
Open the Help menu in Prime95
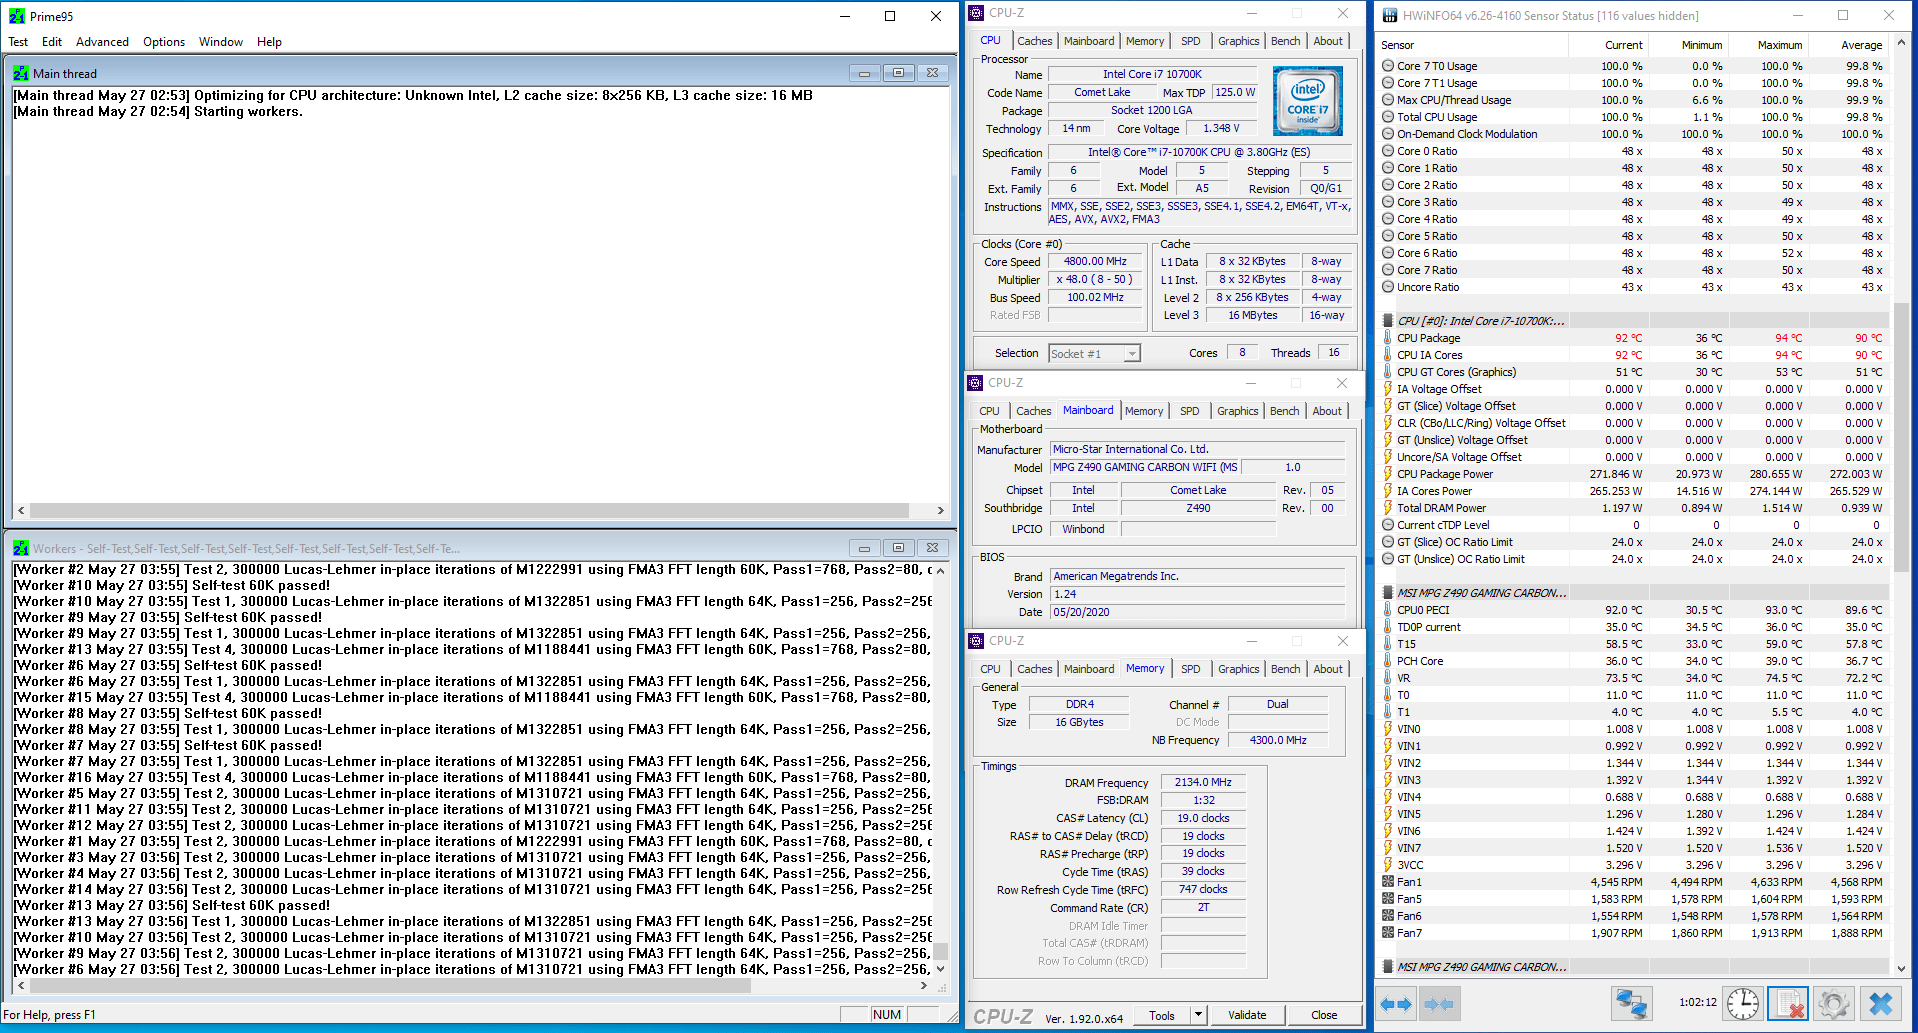point(269,42)
